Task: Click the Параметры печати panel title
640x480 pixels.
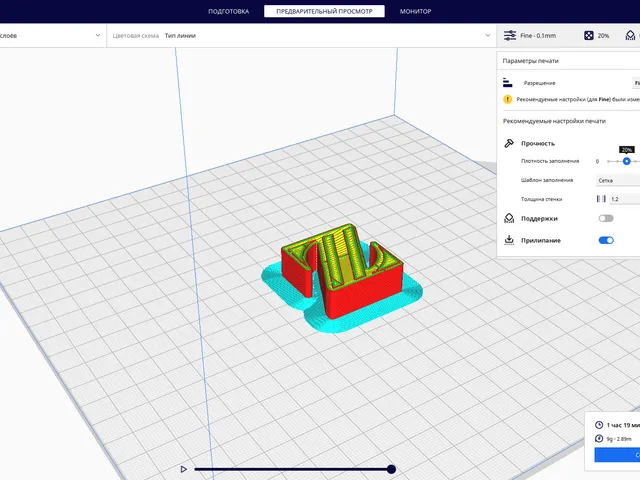Action: [530, 61]
